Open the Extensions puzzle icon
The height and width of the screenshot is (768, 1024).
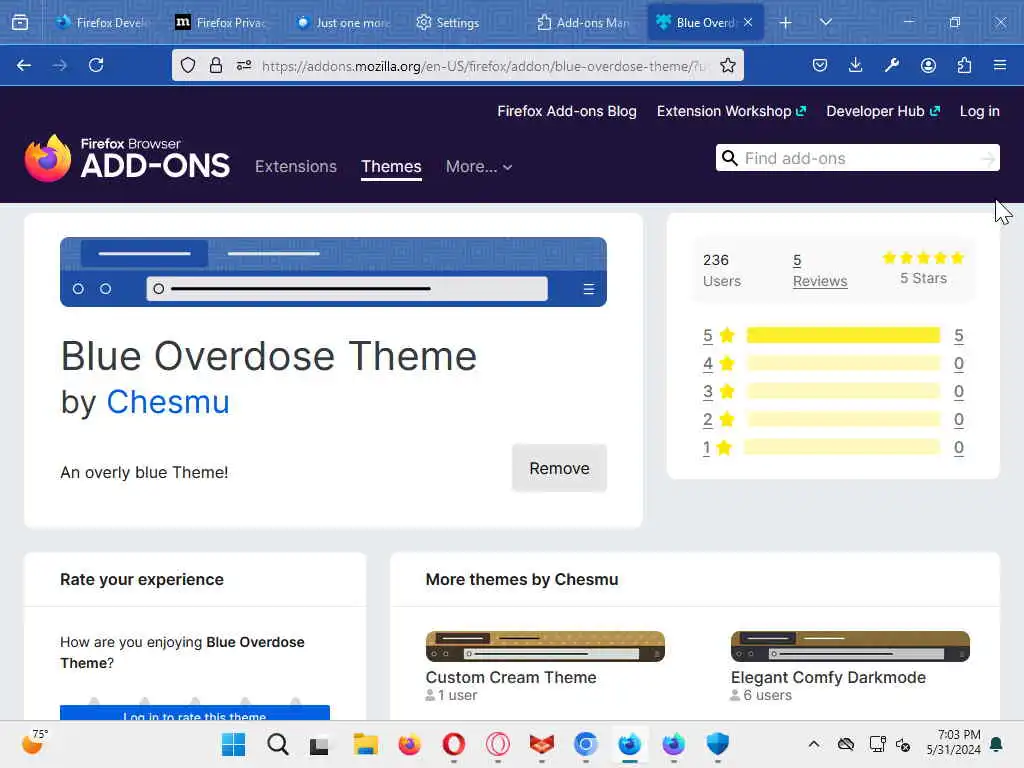[964, 65]
